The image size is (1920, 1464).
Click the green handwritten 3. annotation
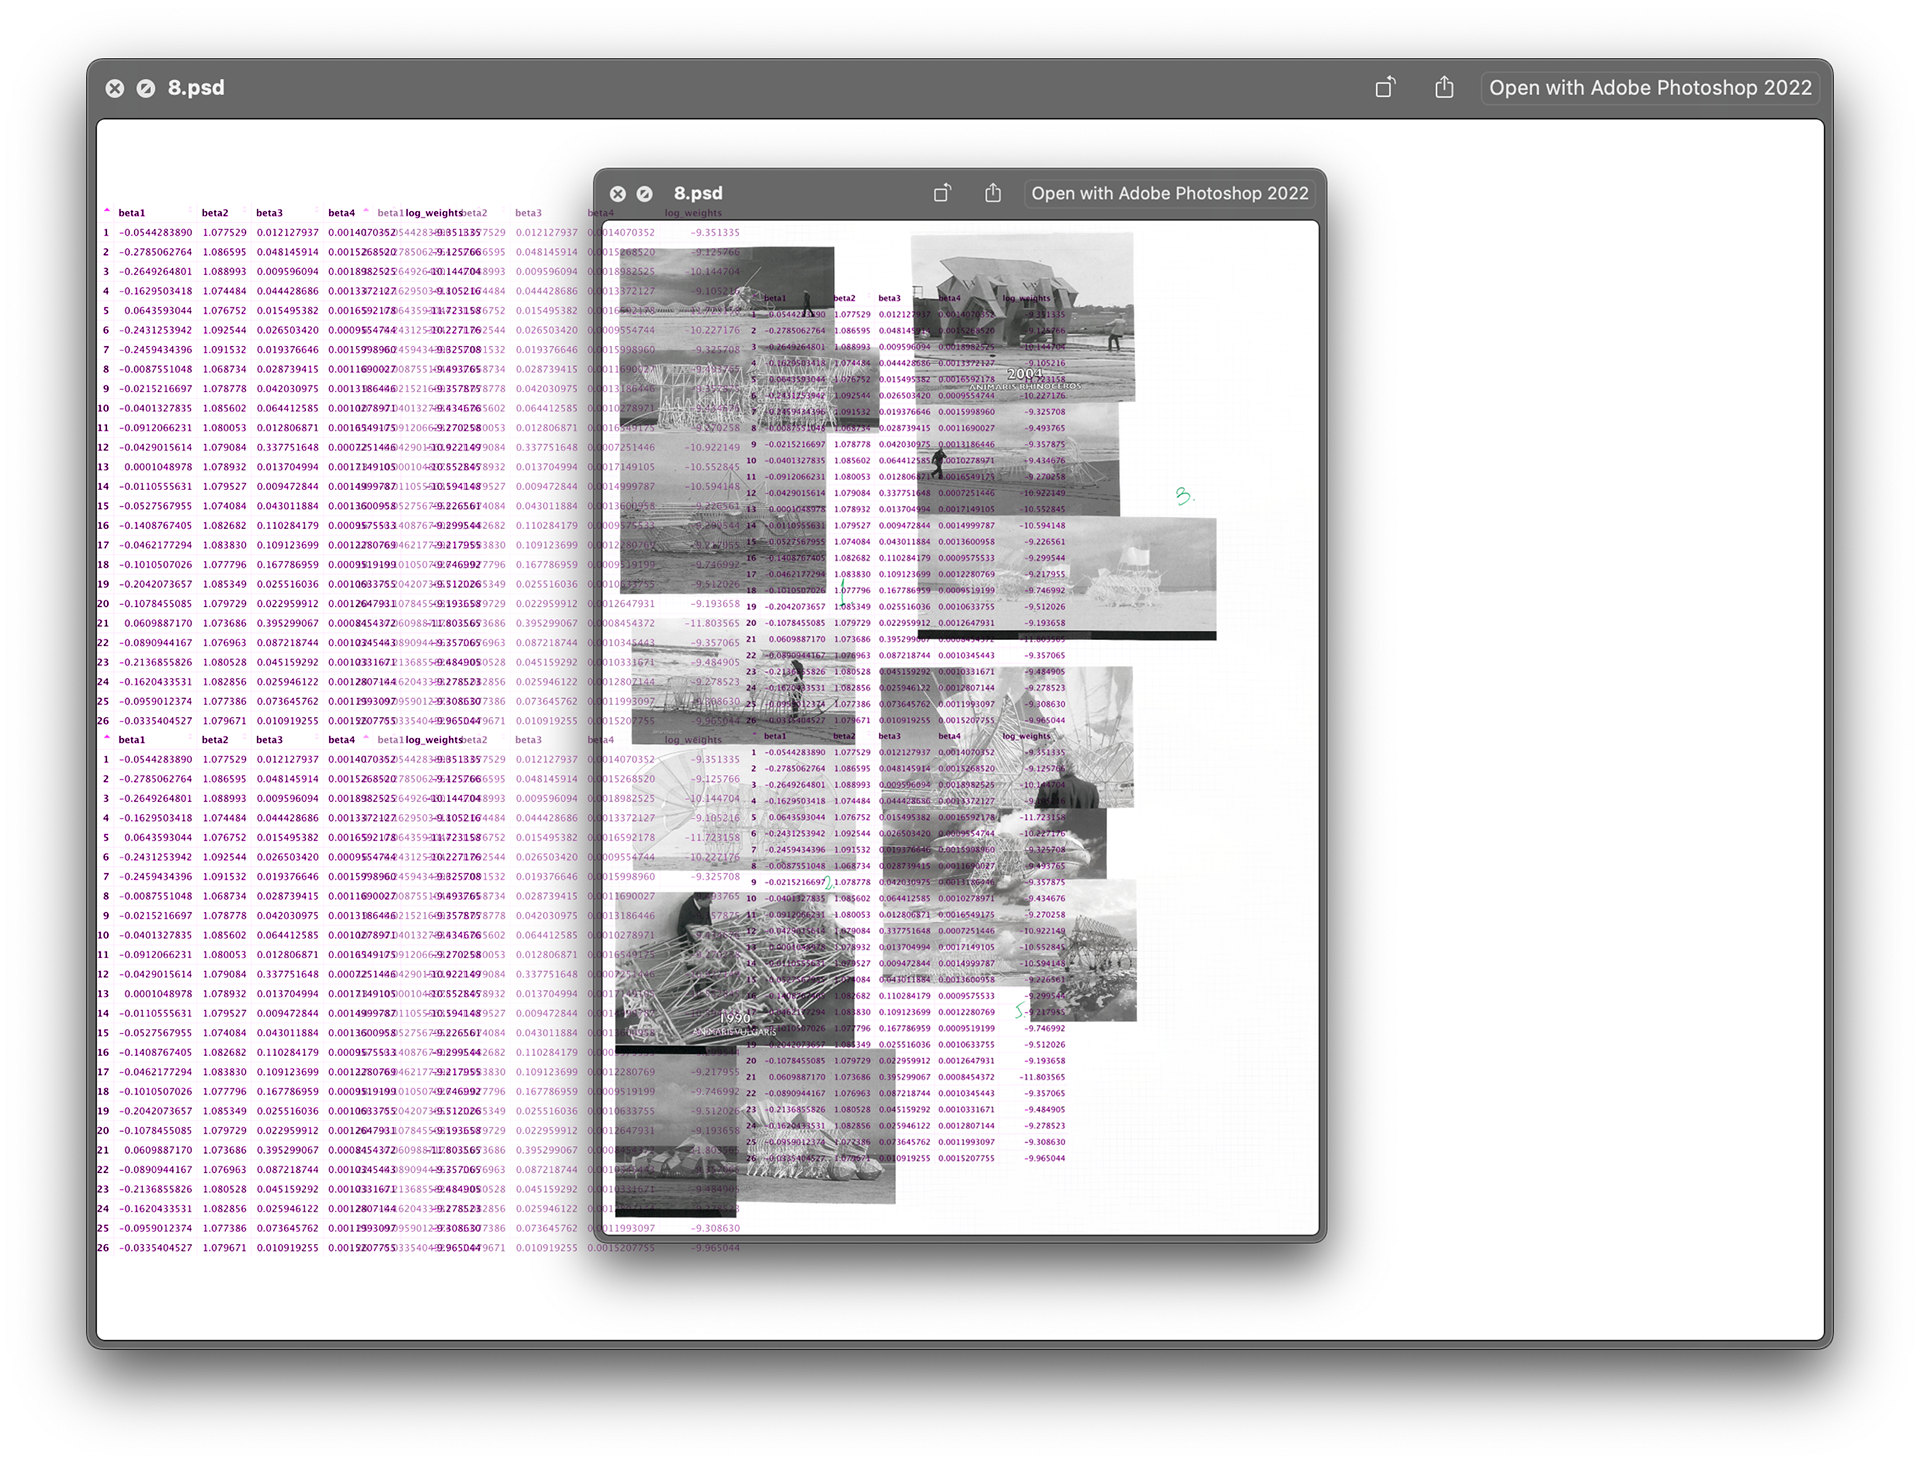pyautogui.click(x=1184, y=495)
